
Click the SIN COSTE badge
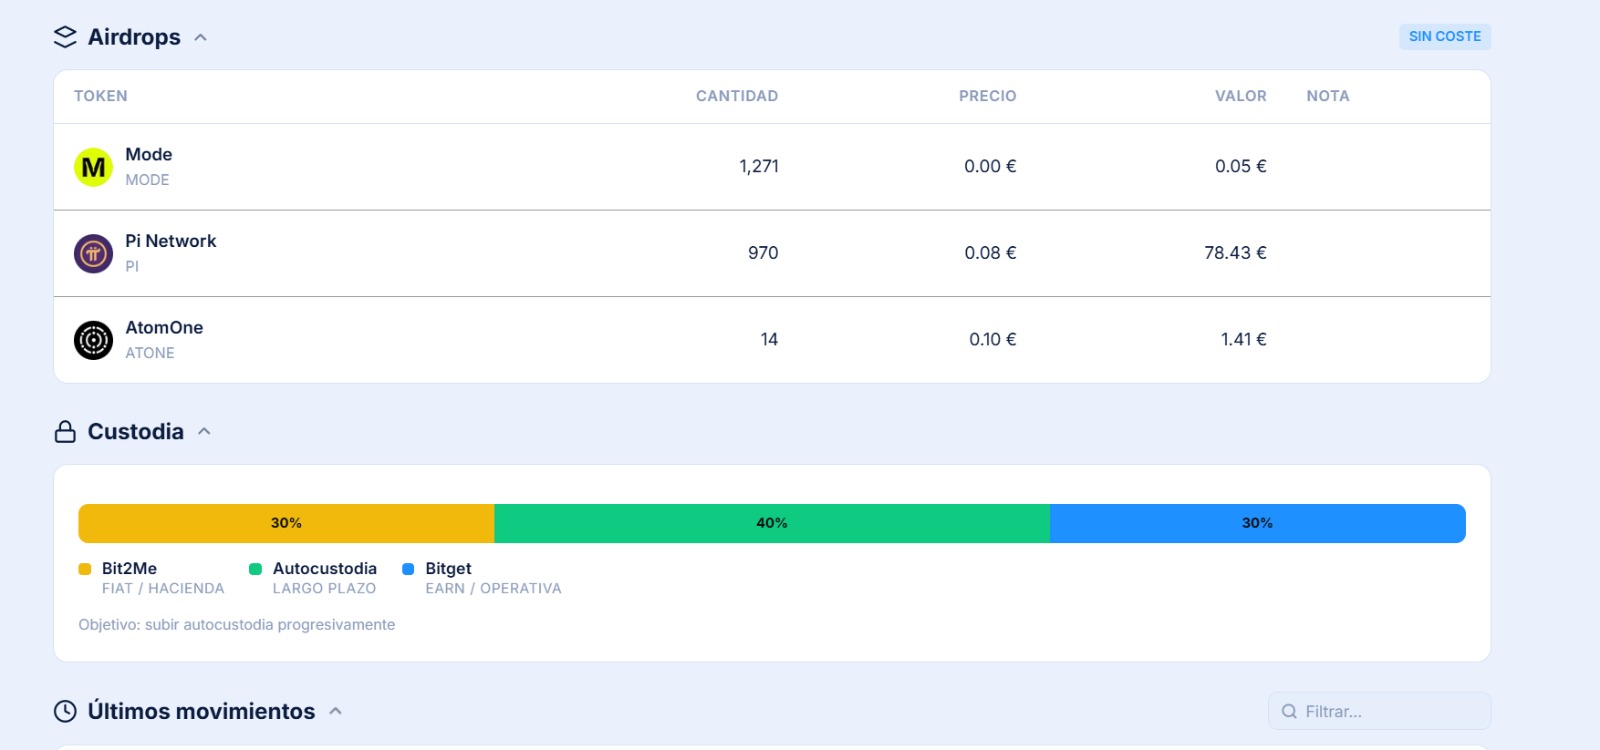(1445, 36)
